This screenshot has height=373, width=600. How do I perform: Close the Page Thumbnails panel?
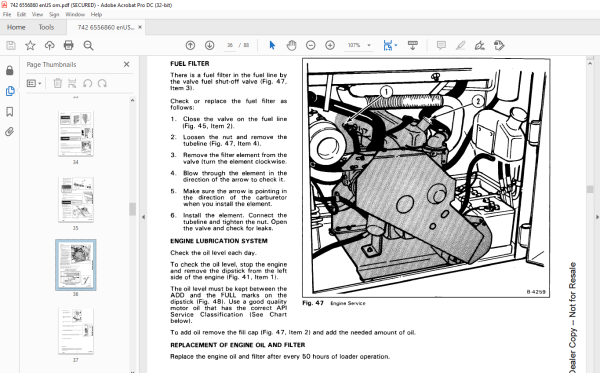click(127, 64)
